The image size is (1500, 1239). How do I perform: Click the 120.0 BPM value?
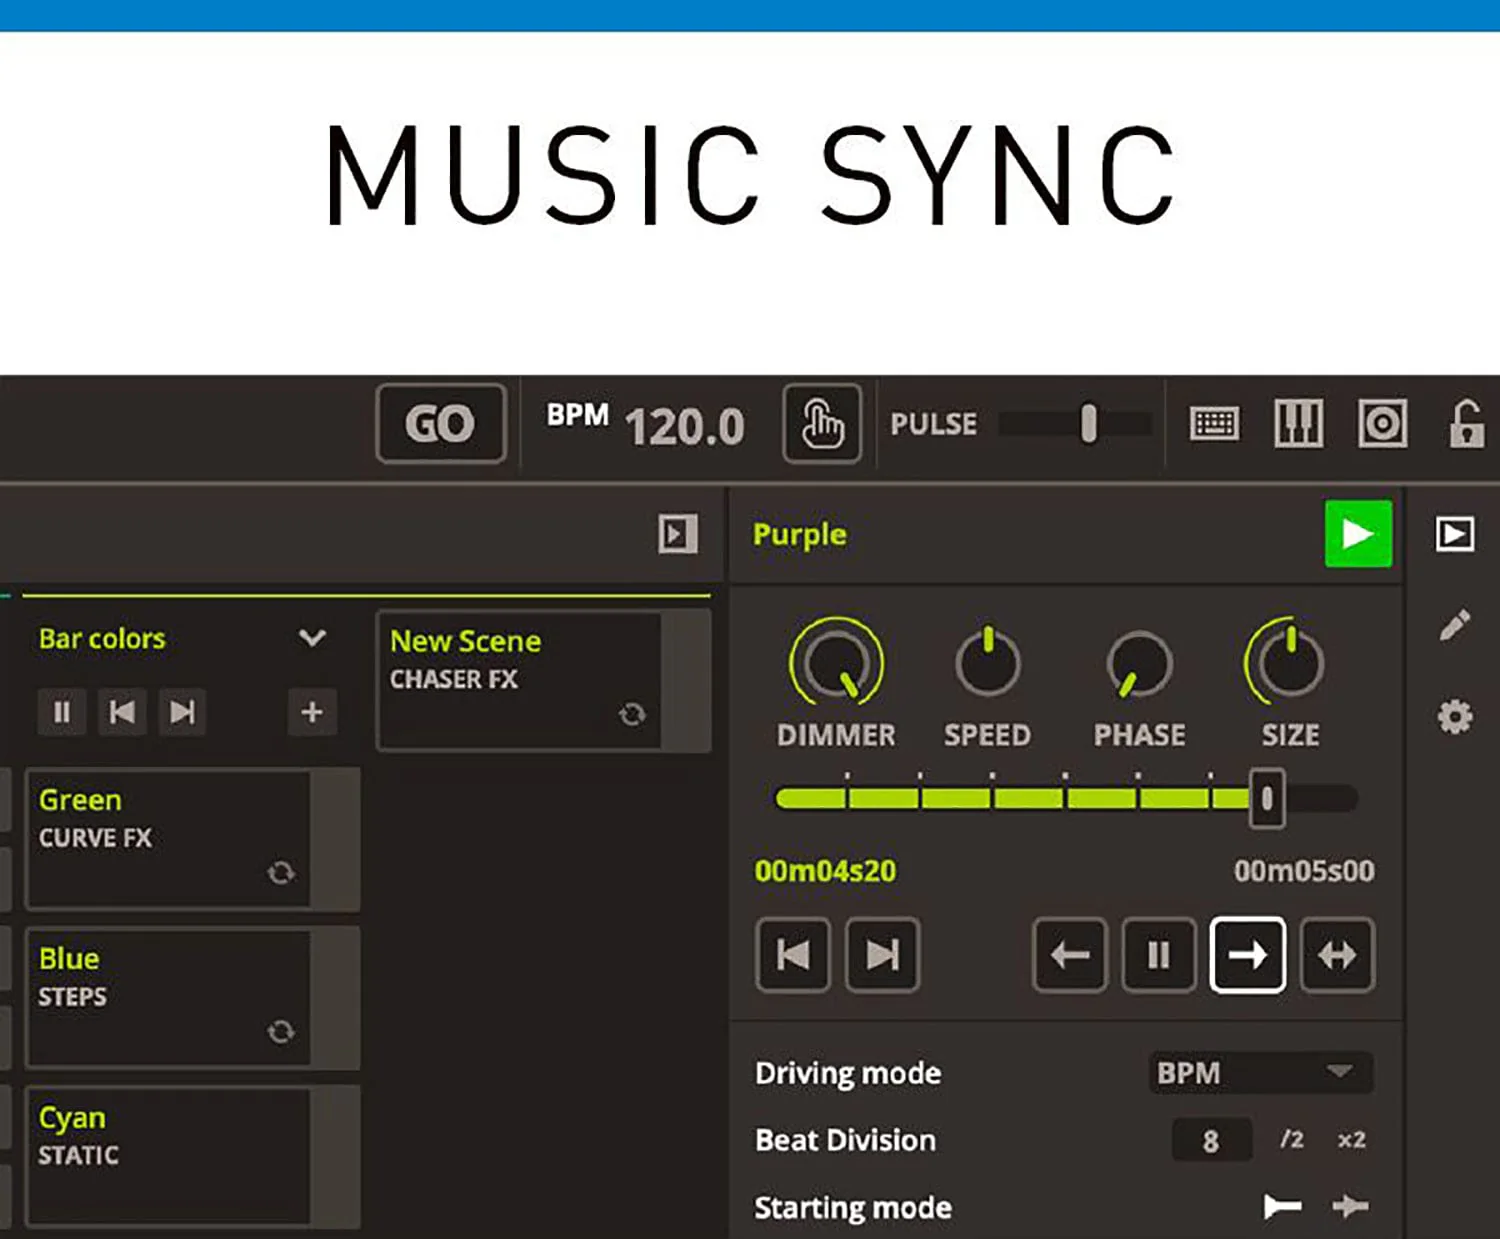(x=685, y=427)
